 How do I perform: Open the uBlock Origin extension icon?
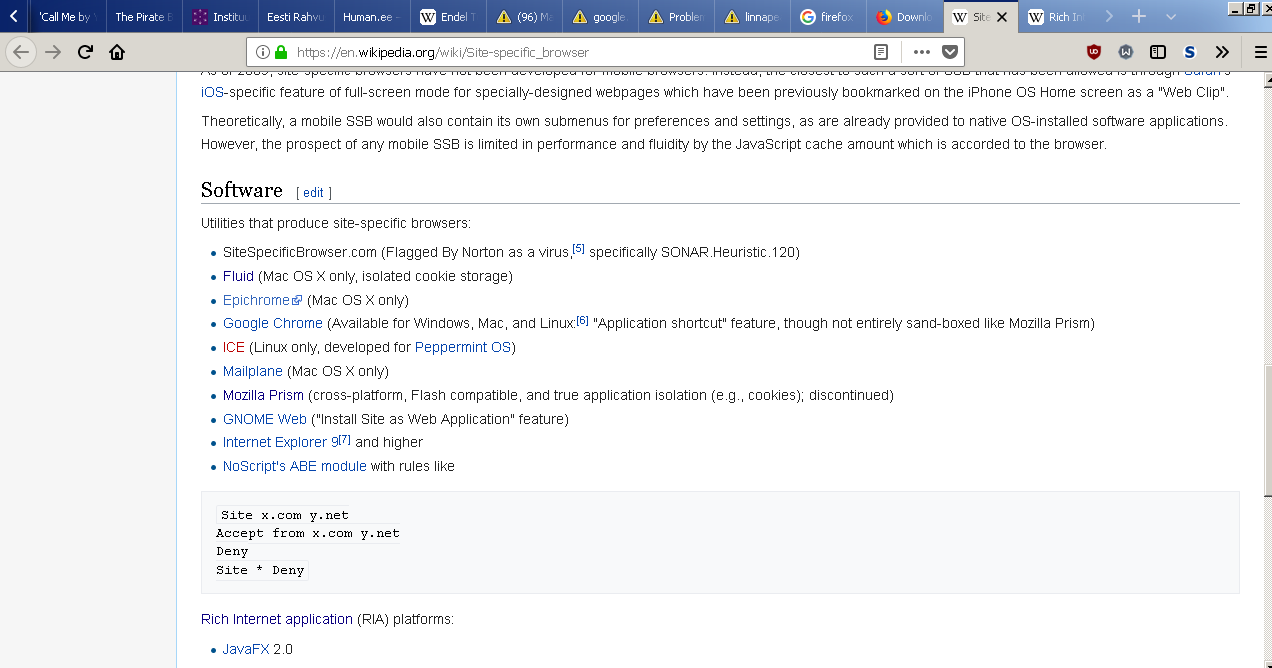click(1094, 52)
